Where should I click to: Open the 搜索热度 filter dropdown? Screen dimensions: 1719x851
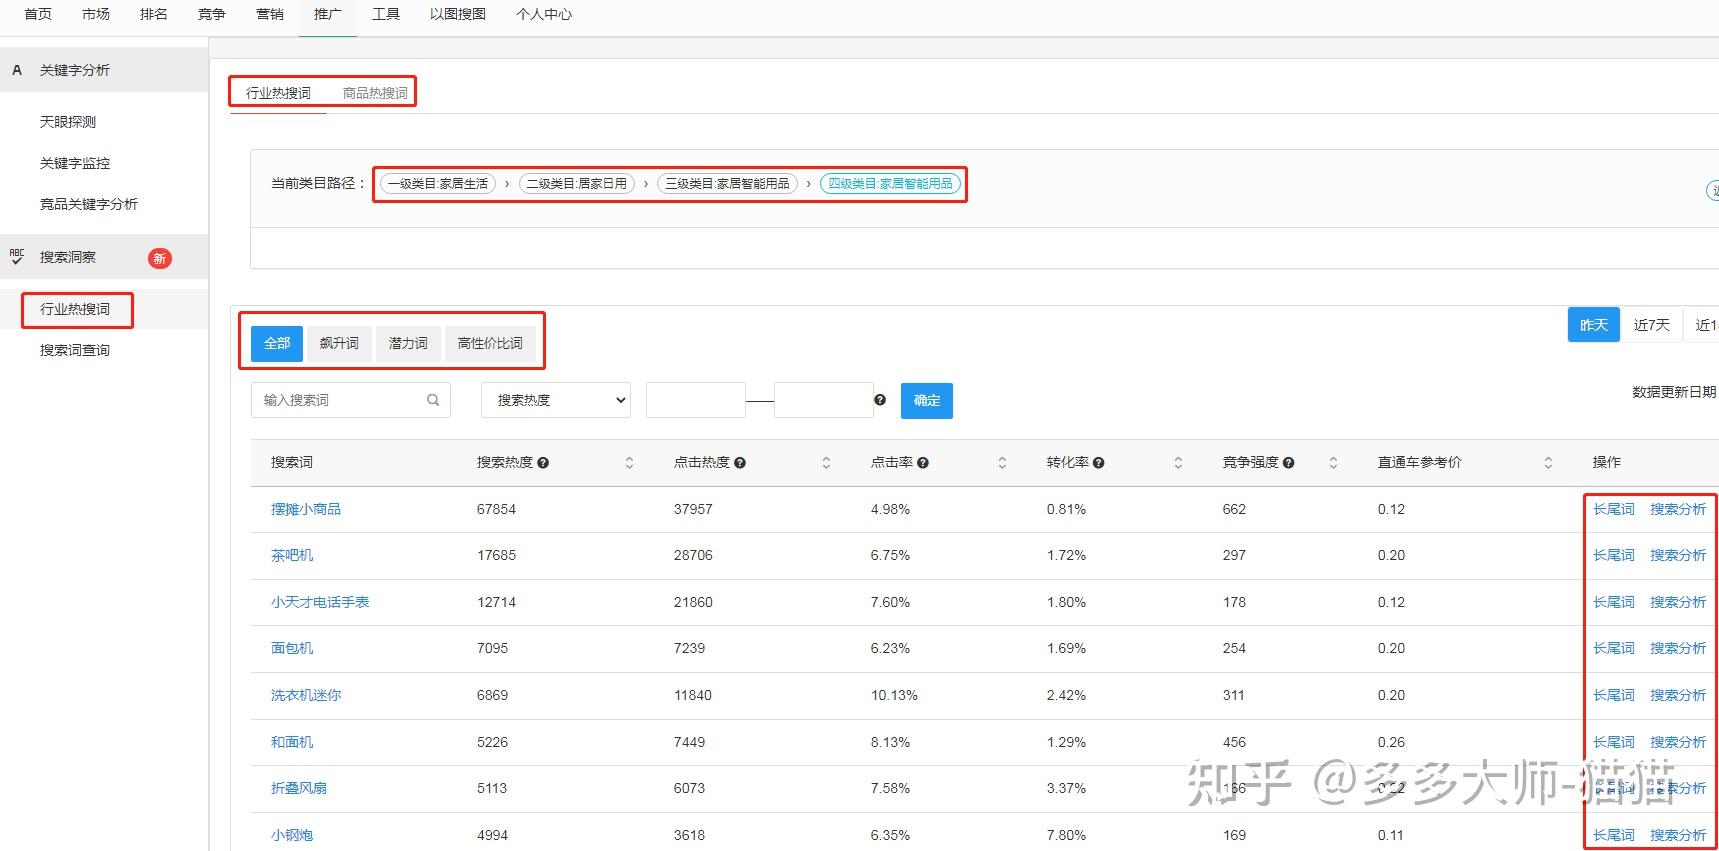coord(555,400)
